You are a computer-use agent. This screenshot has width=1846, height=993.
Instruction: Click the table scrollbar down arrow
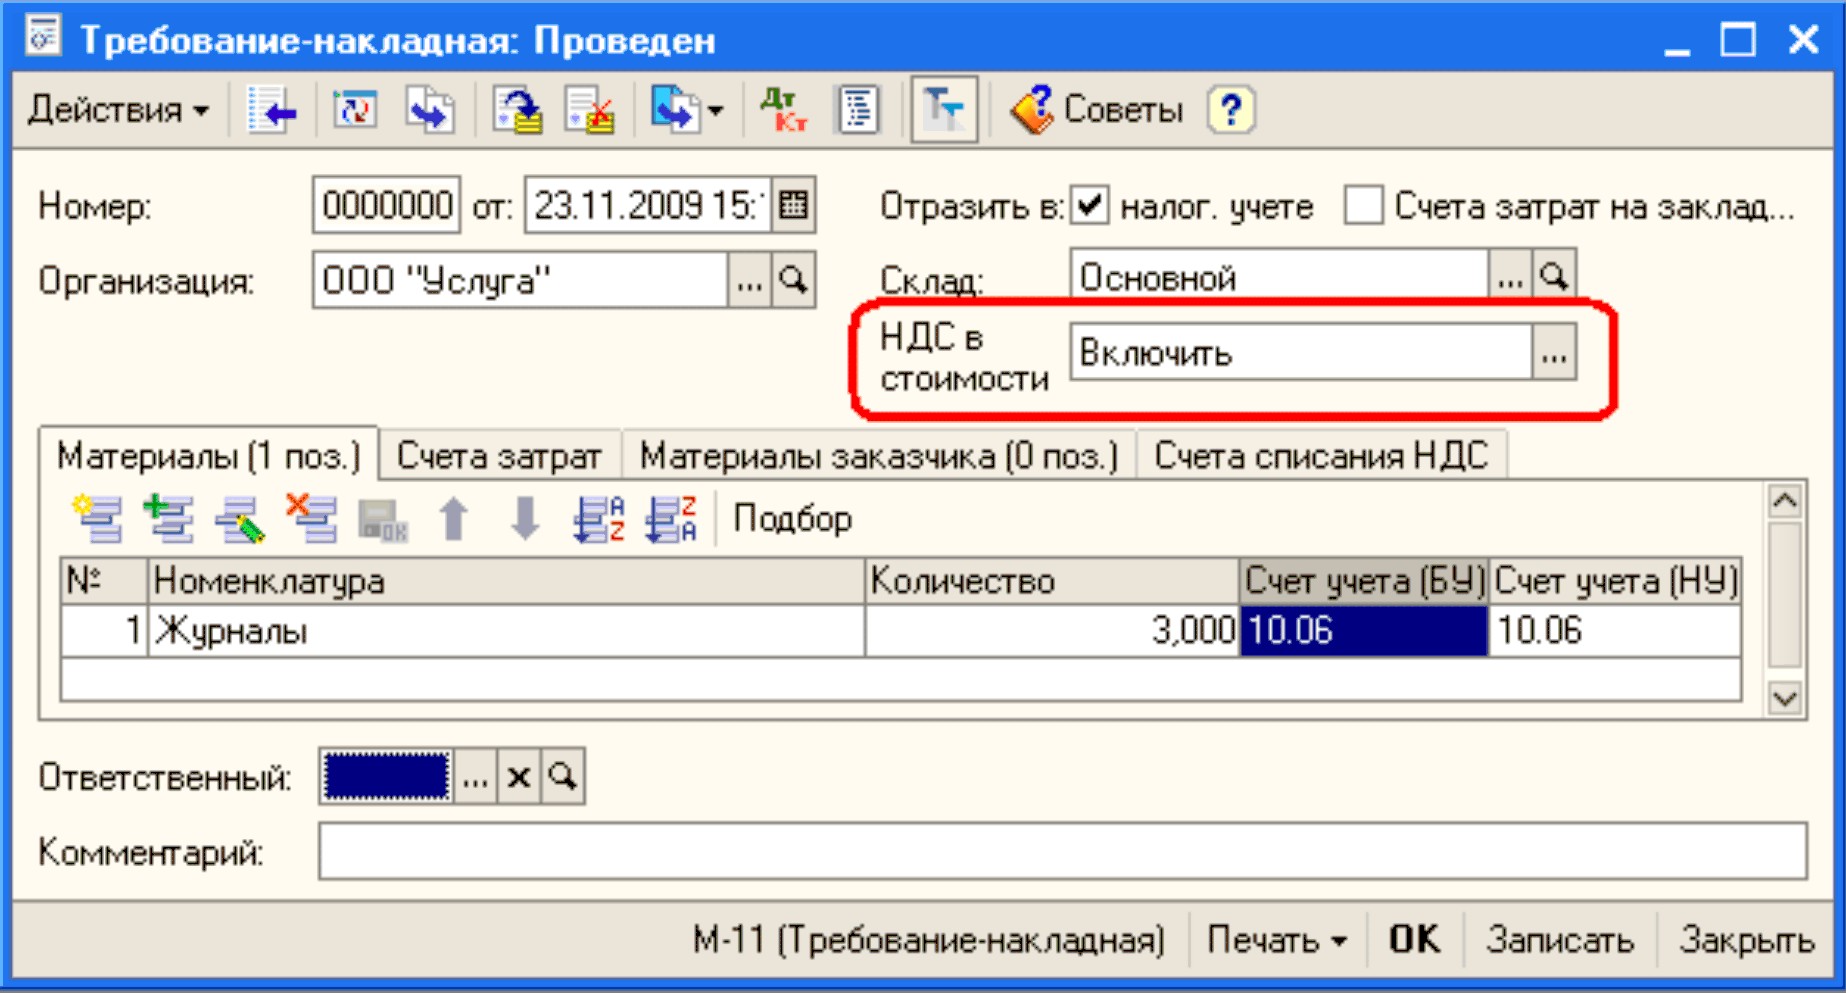[x=1785, y=697]
